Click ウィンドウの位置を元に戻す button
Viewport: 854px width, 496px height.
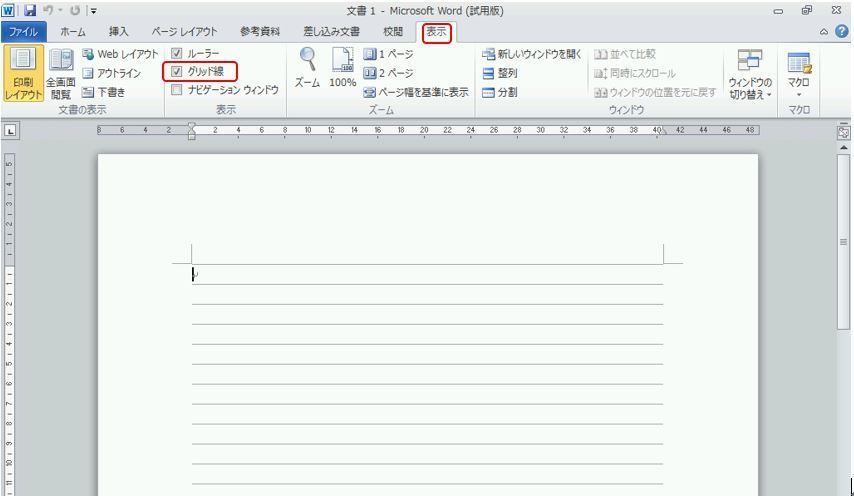pyautogui.click(x=655, y=92)
